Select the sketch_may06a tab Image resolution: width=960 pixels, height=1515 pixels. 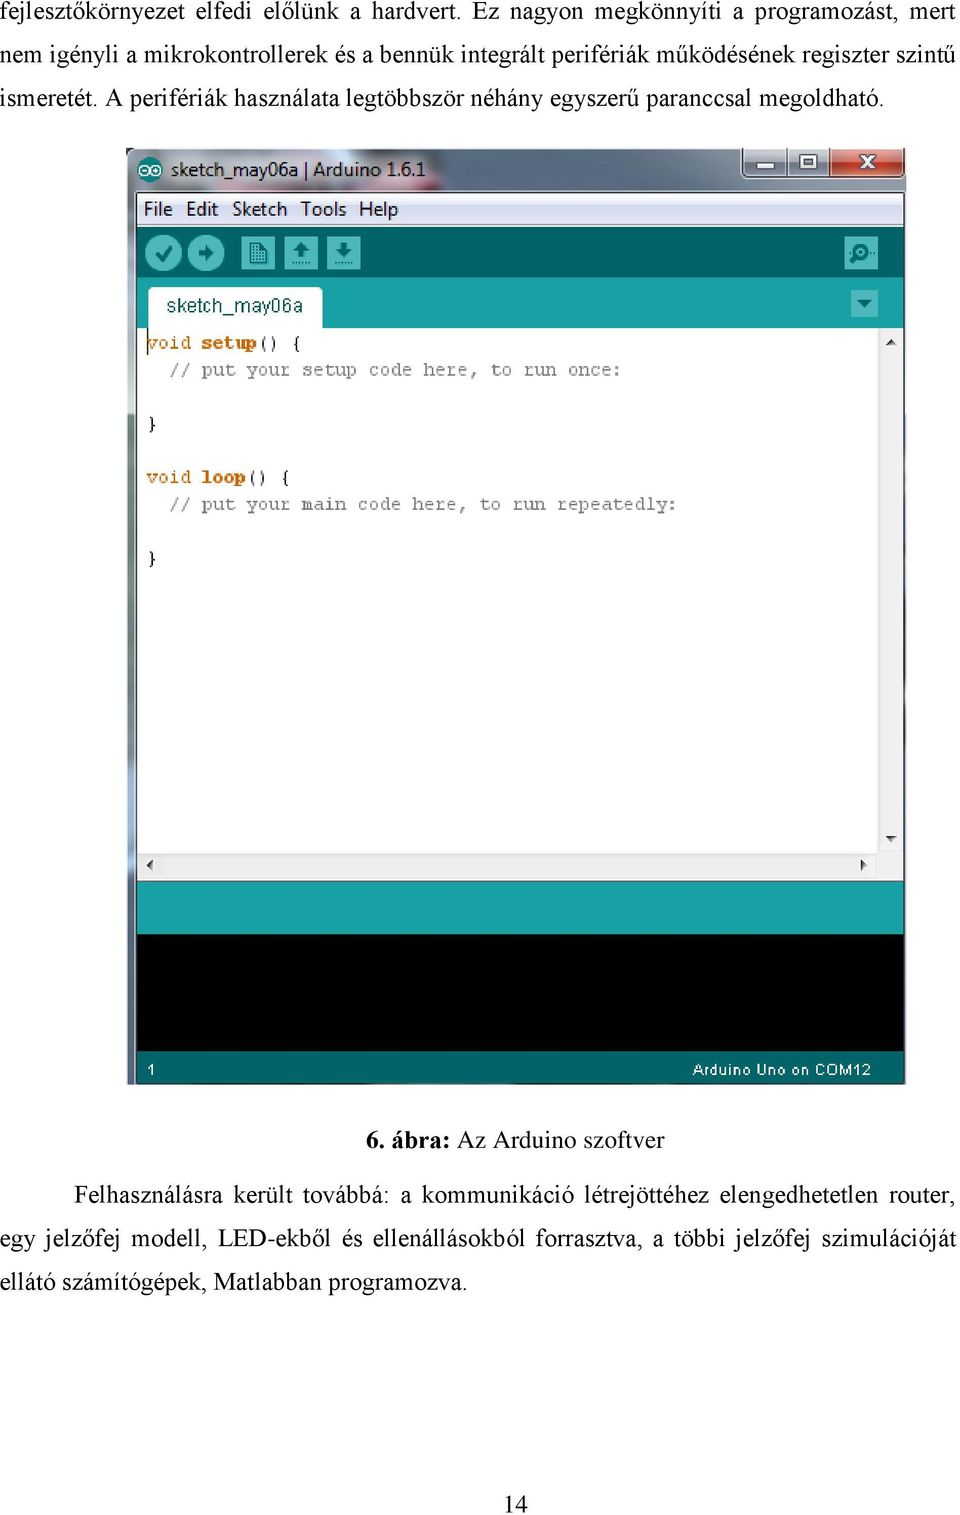[235, 306]
